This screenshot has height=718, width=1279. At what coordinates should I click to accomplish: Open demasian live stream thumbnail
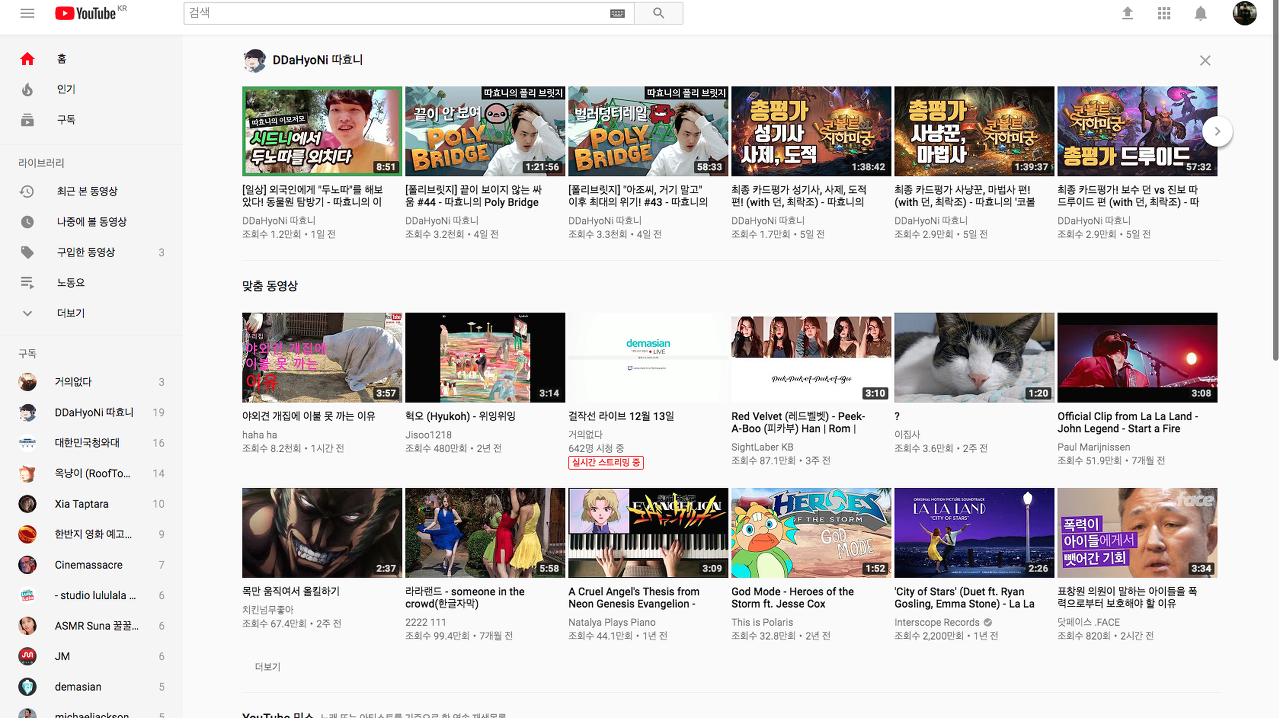(648, 357)
